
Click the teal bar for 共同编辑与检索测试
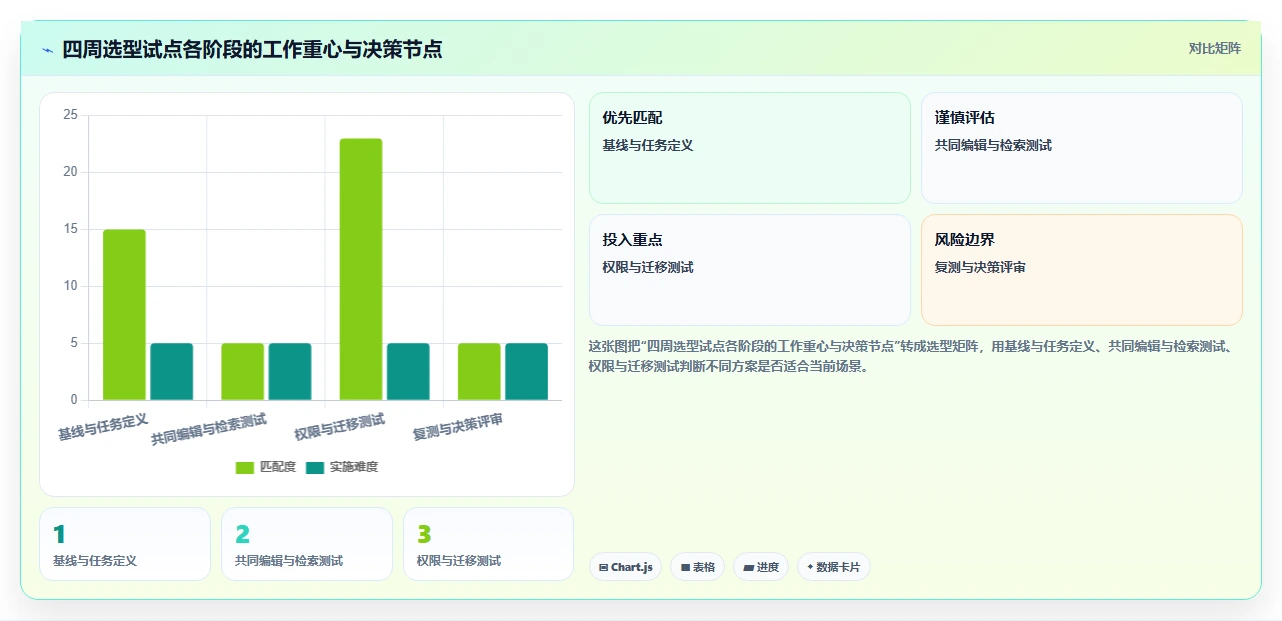click(290, 372)
